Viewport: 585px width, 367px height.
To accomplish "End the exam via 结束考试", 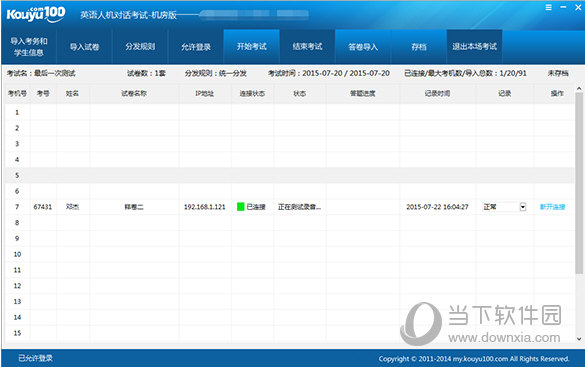I will coord(307,47).
